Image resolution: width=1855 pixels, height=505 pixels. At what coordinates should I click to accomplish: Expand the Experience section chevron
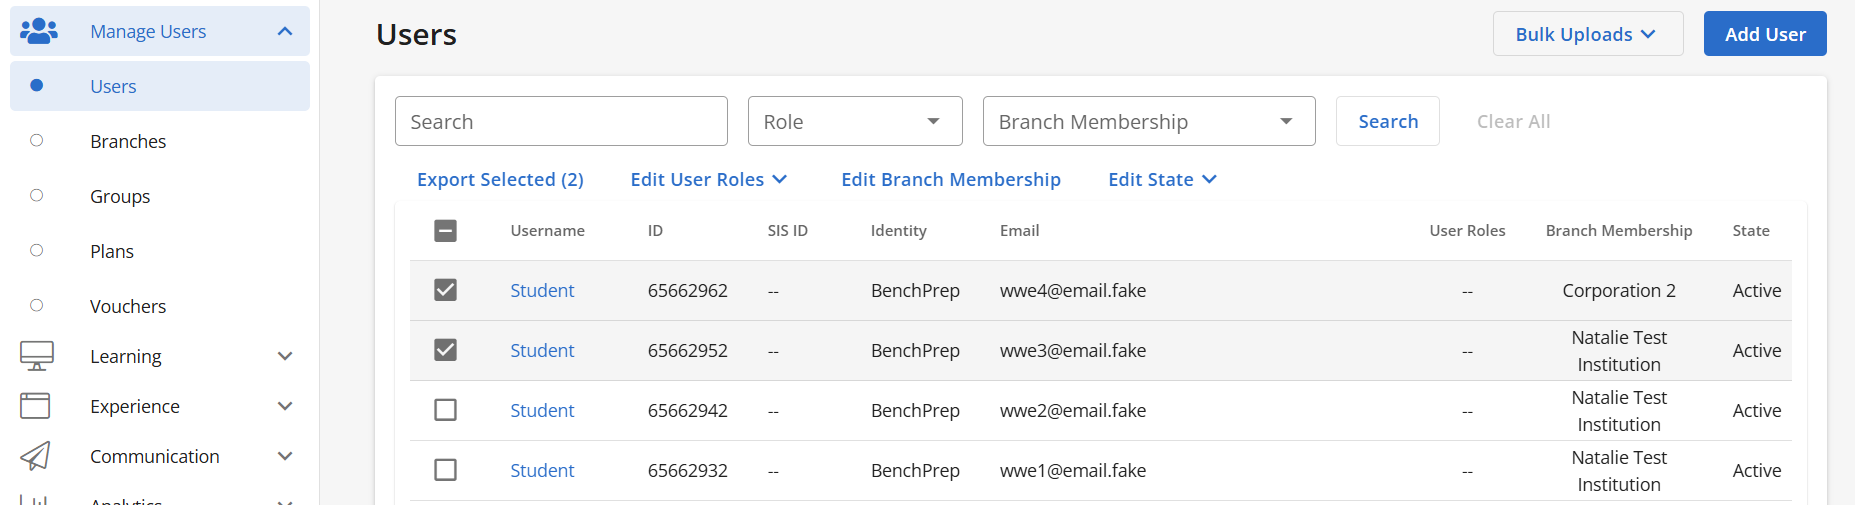point(285,406)
